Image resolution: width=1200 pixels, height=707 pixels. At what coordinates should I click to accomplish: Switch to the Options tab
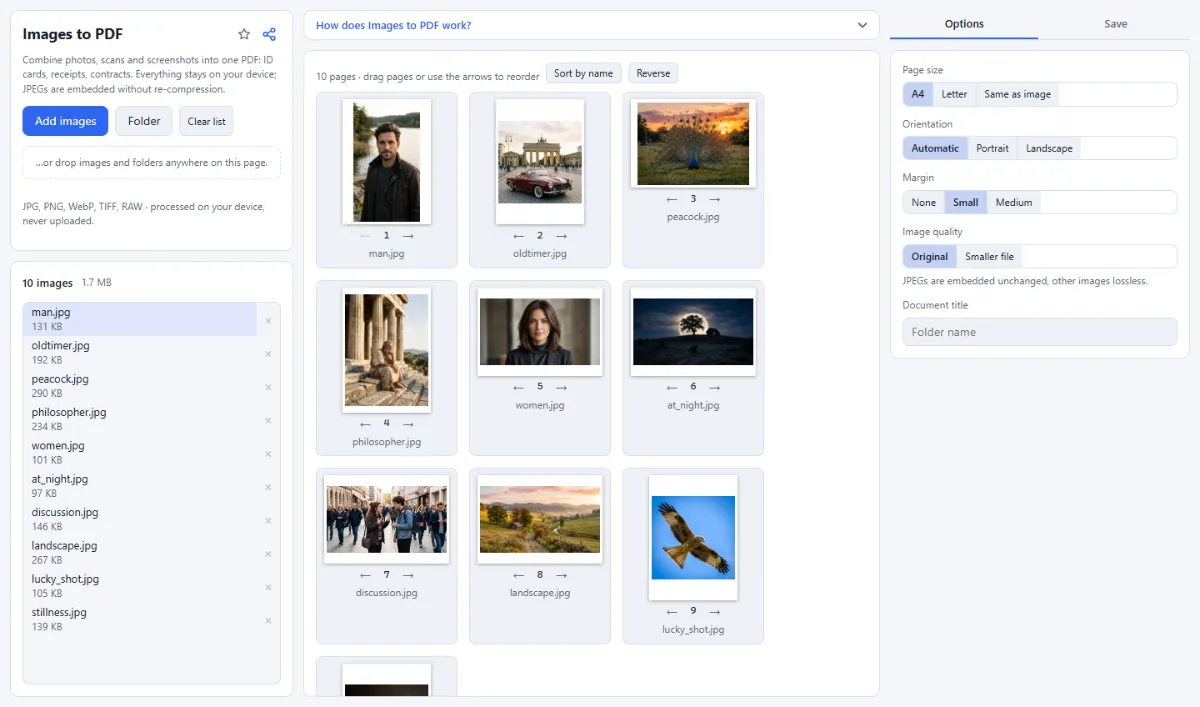tap(964, 24)
